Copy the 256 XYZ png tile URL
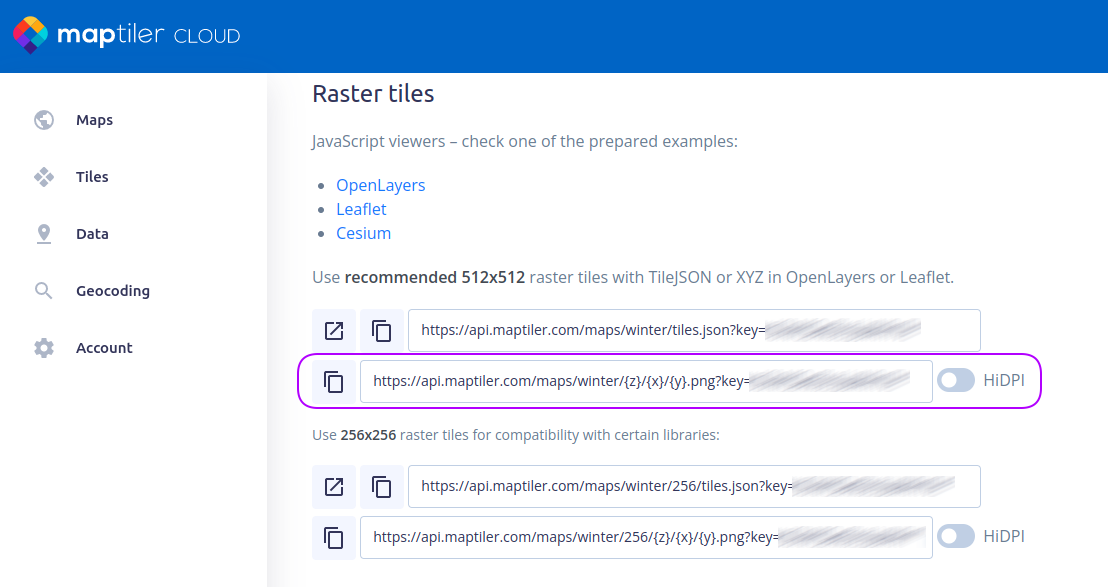 pos(334,537)
